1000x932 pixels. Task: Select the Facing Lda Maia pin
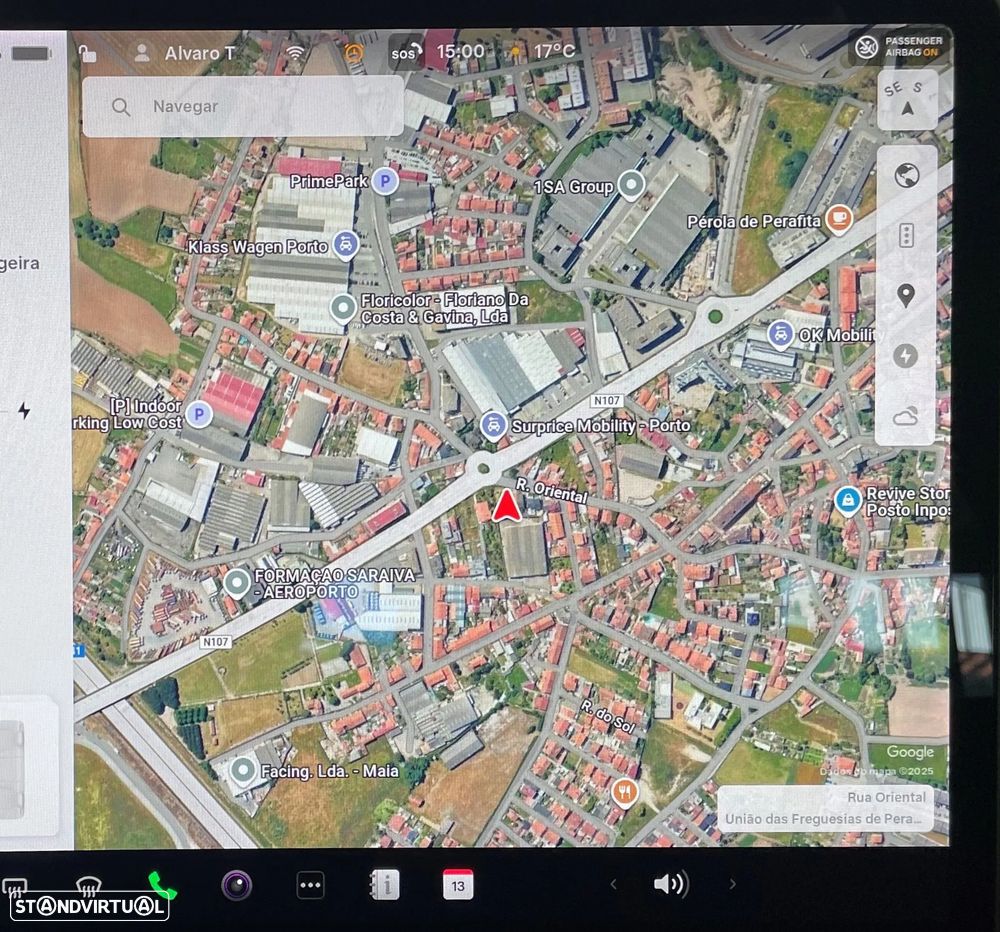[242, 771]
